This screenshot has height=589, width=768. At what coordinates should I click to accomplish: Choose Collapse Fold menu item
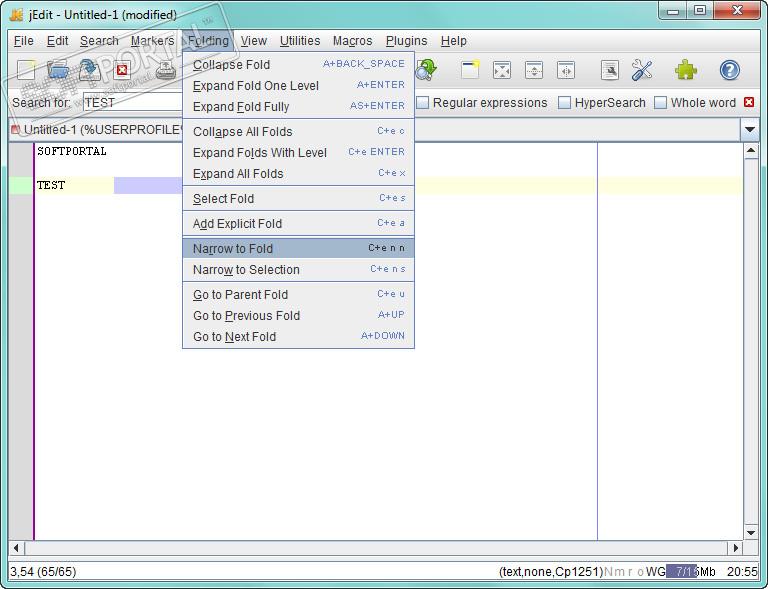(x=298, y=65)
